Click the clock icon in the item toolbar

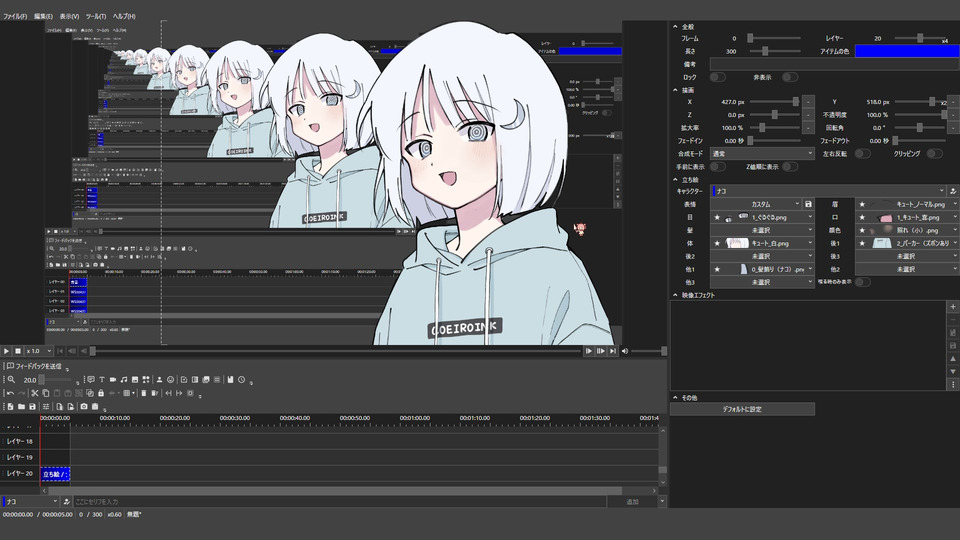tap(242, 380)
